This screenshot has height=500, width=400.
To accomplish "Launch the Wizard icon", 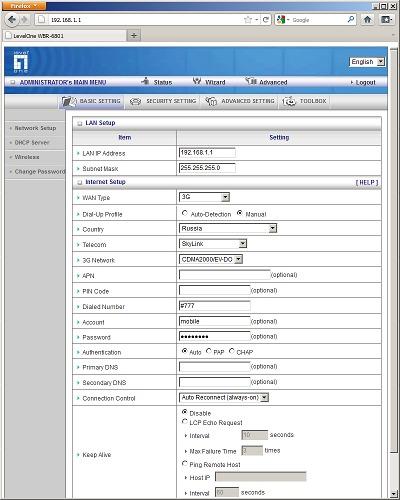I will 197,81.
